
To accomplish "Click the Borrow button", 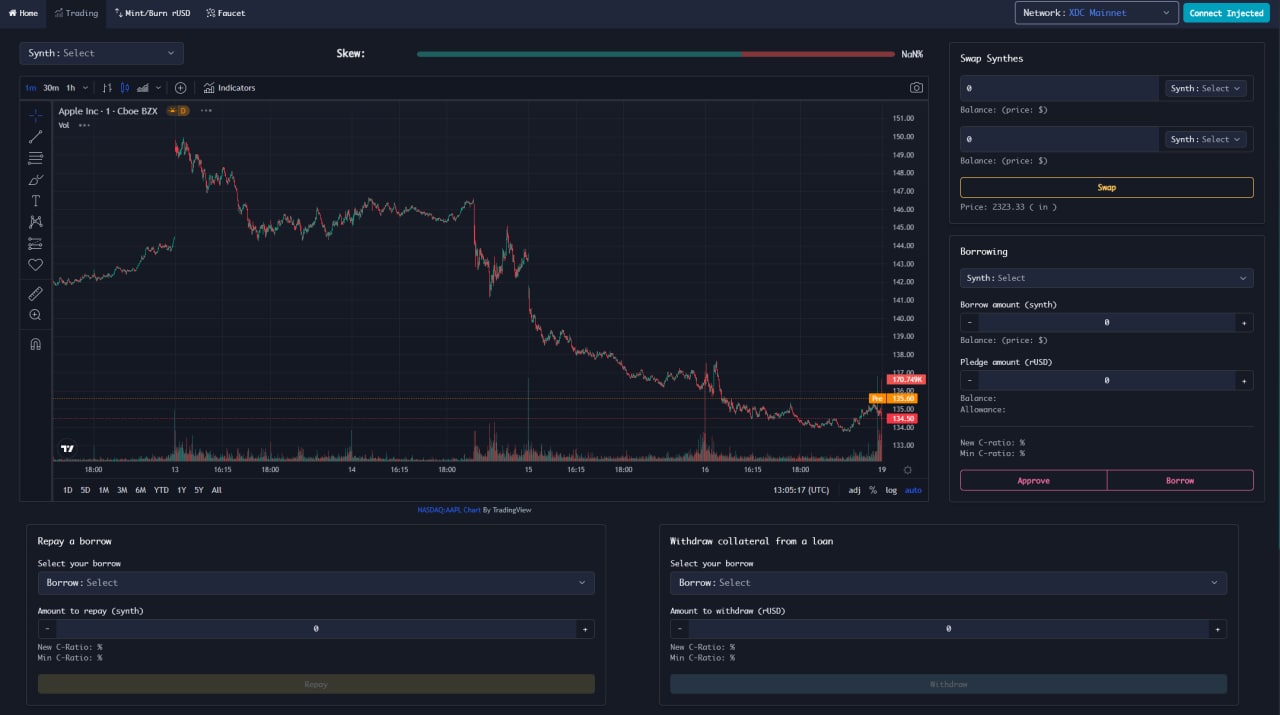I will click(1180, 480).
